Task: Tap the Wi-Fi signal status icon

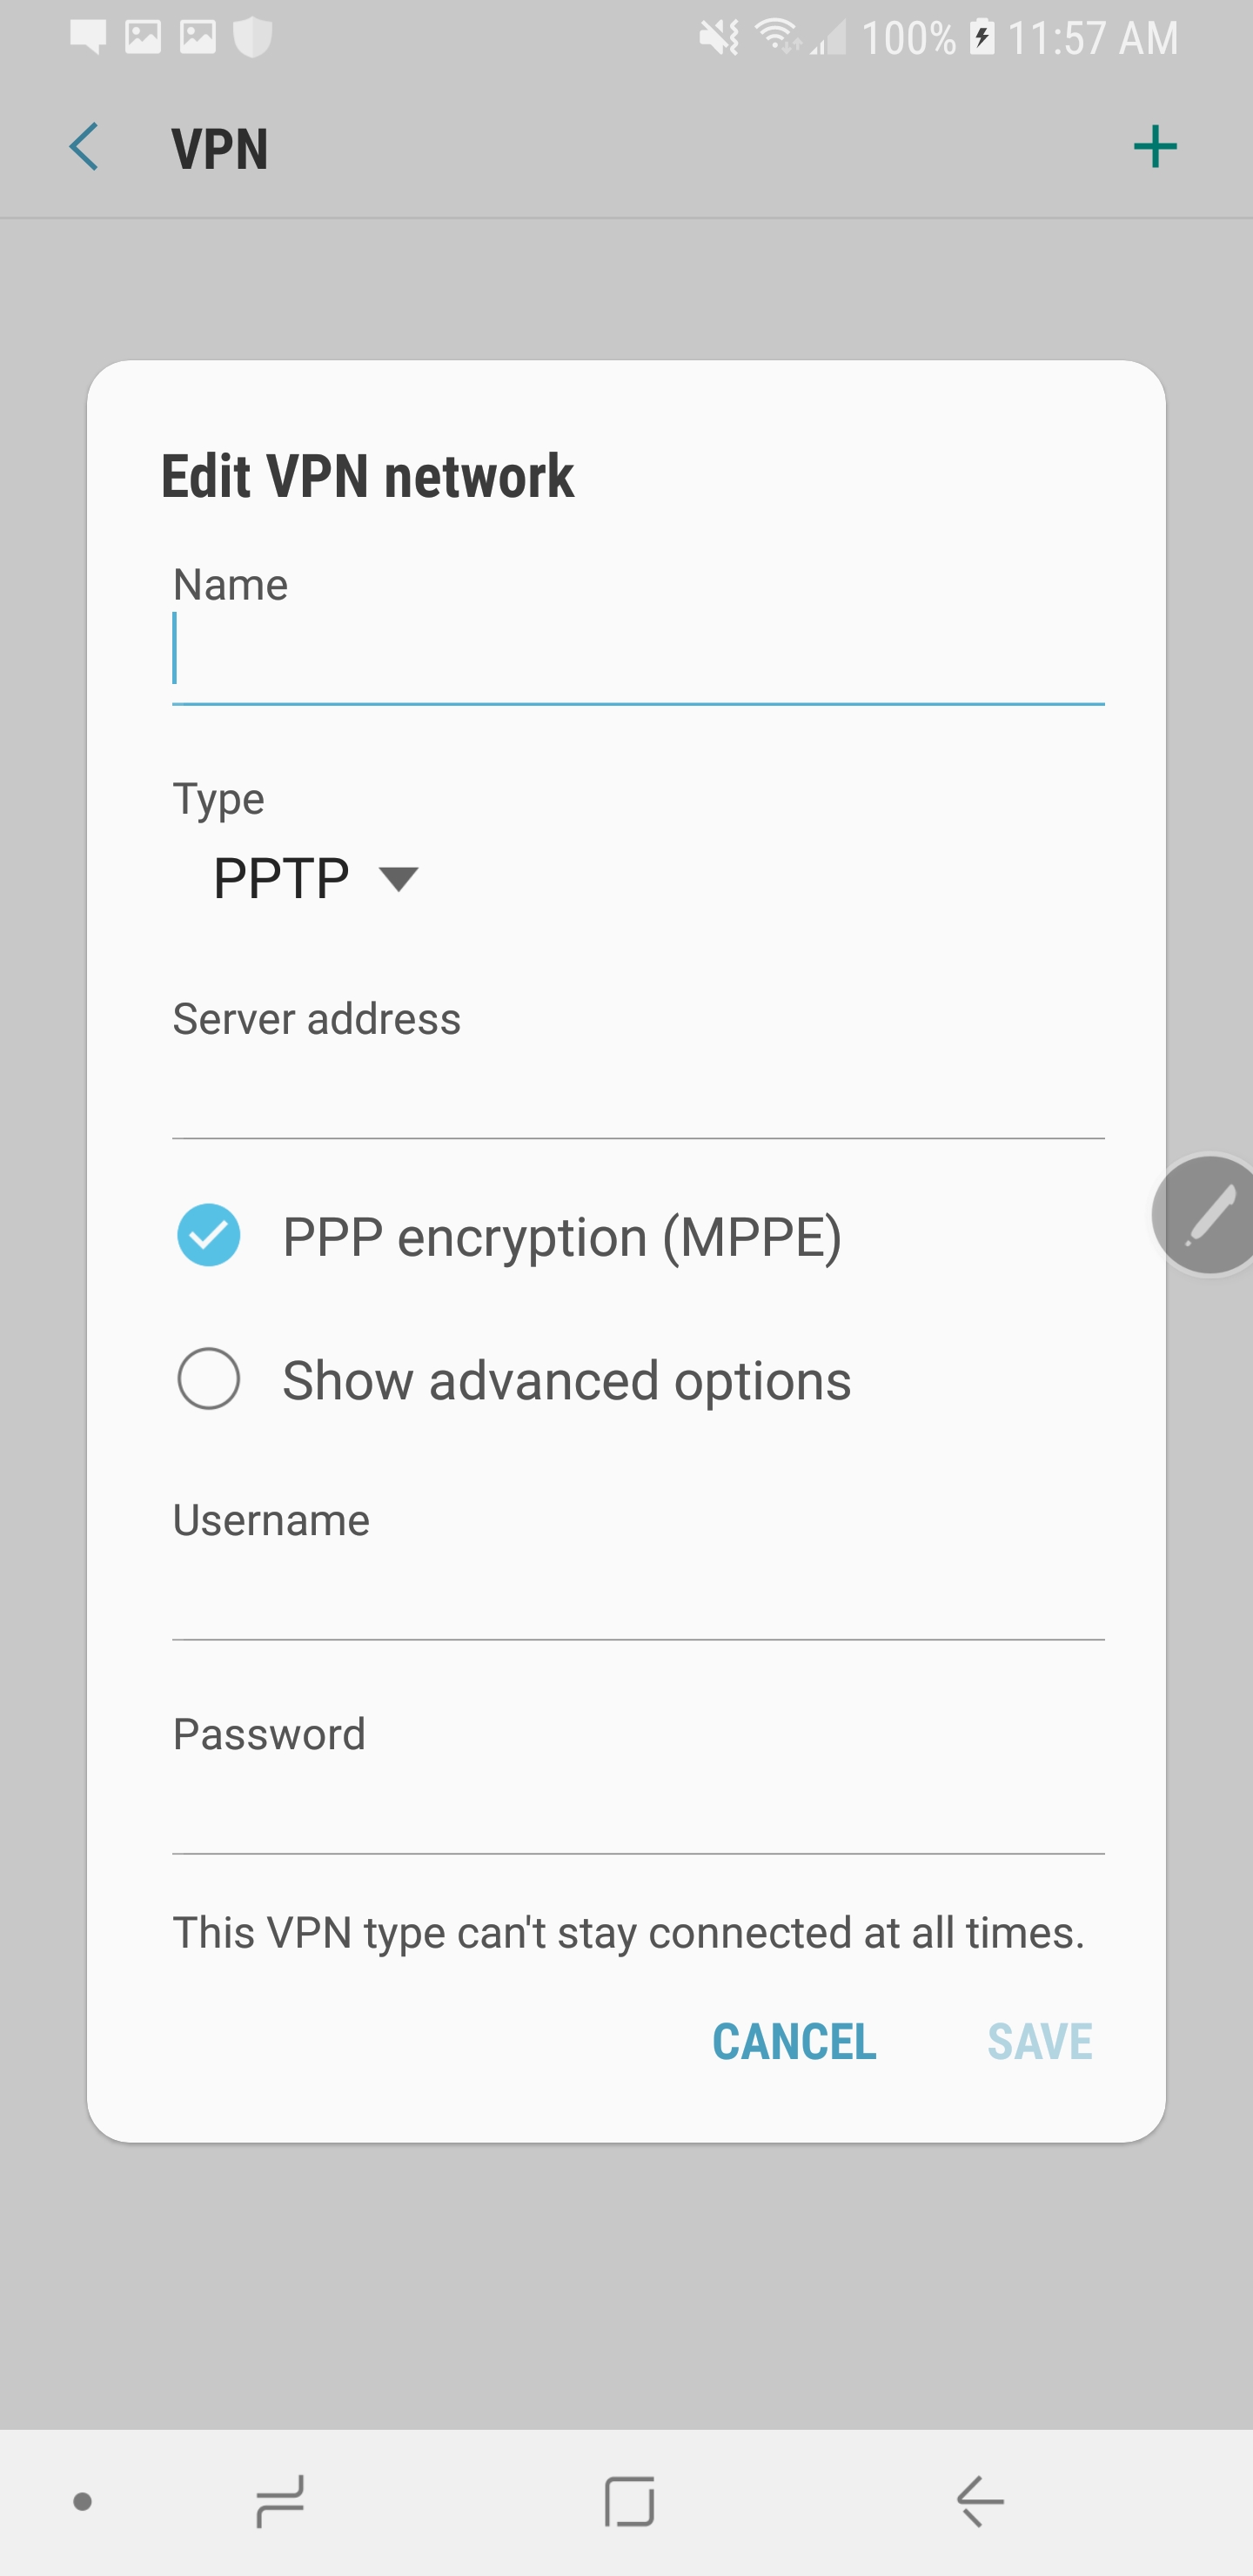Action: (777, 38)
